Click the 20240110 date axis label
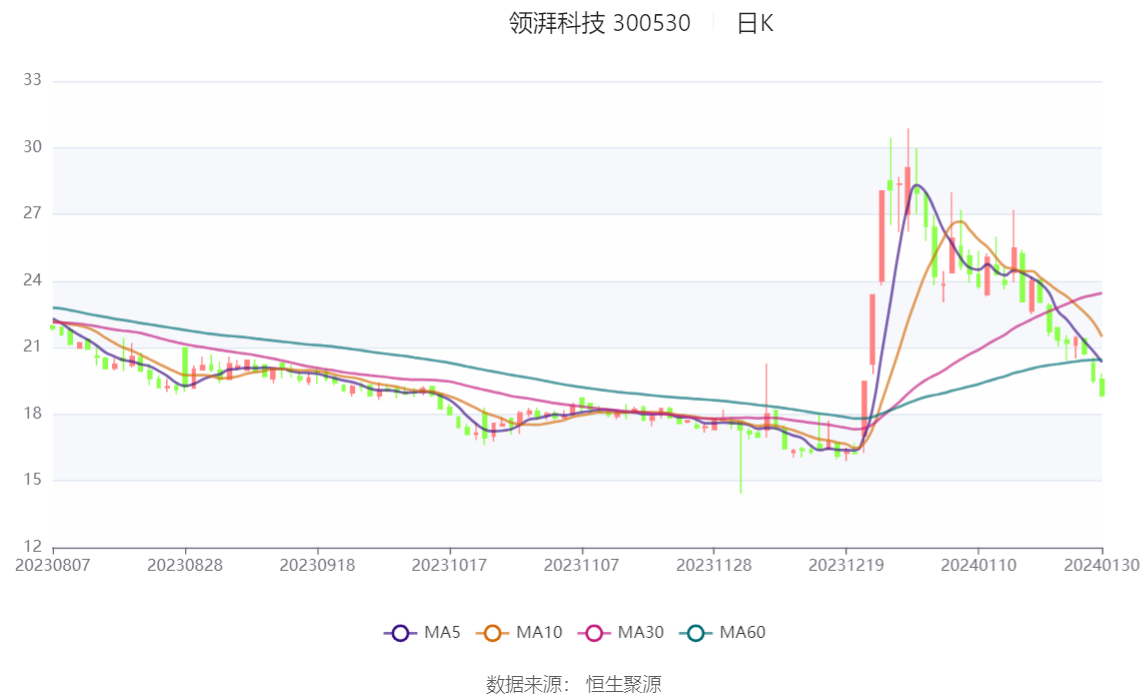The height and width of the screenshot is (699, 1148). (x=978, y=566)
